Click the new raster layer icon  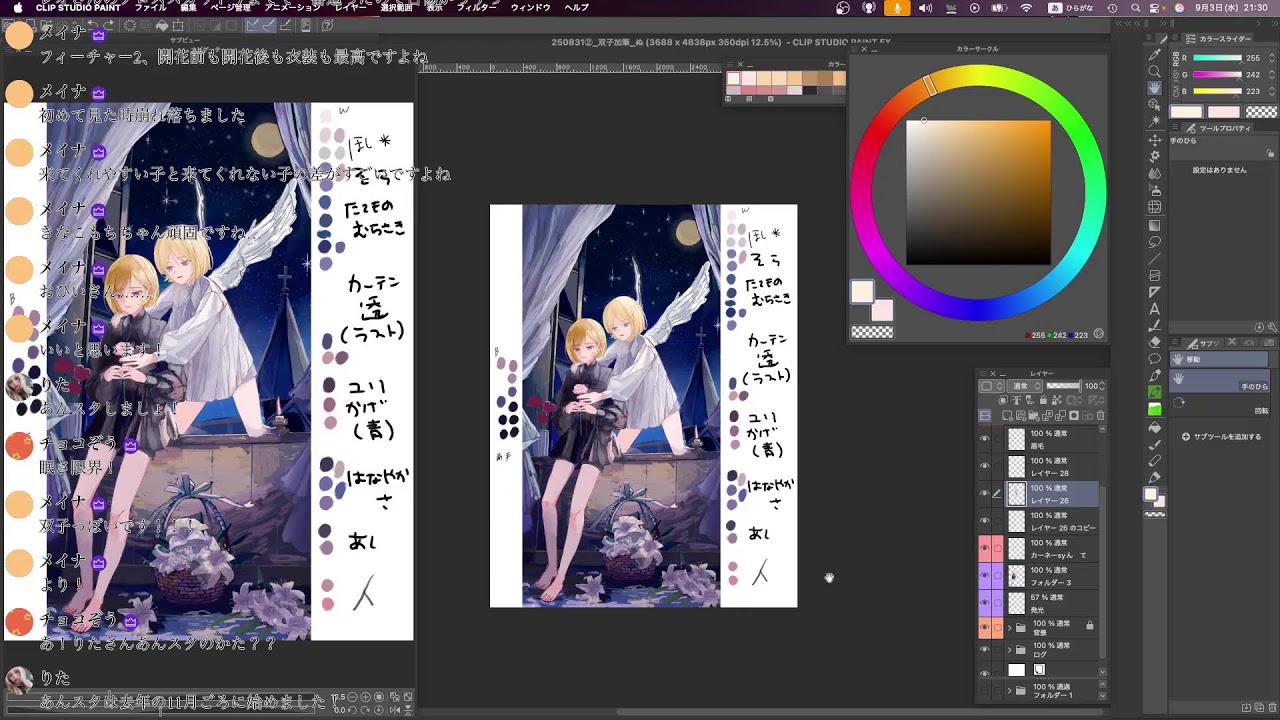1007,415
